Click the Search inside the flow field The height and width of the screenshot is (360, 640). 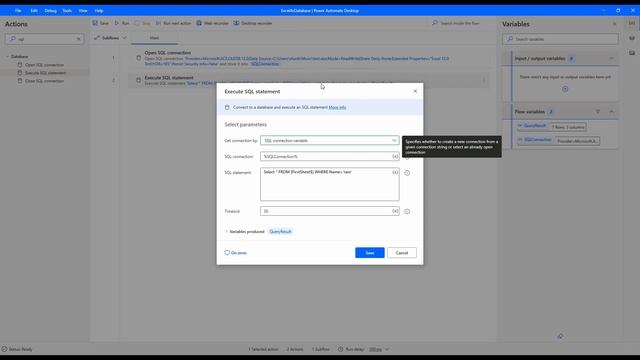[460, 23]
